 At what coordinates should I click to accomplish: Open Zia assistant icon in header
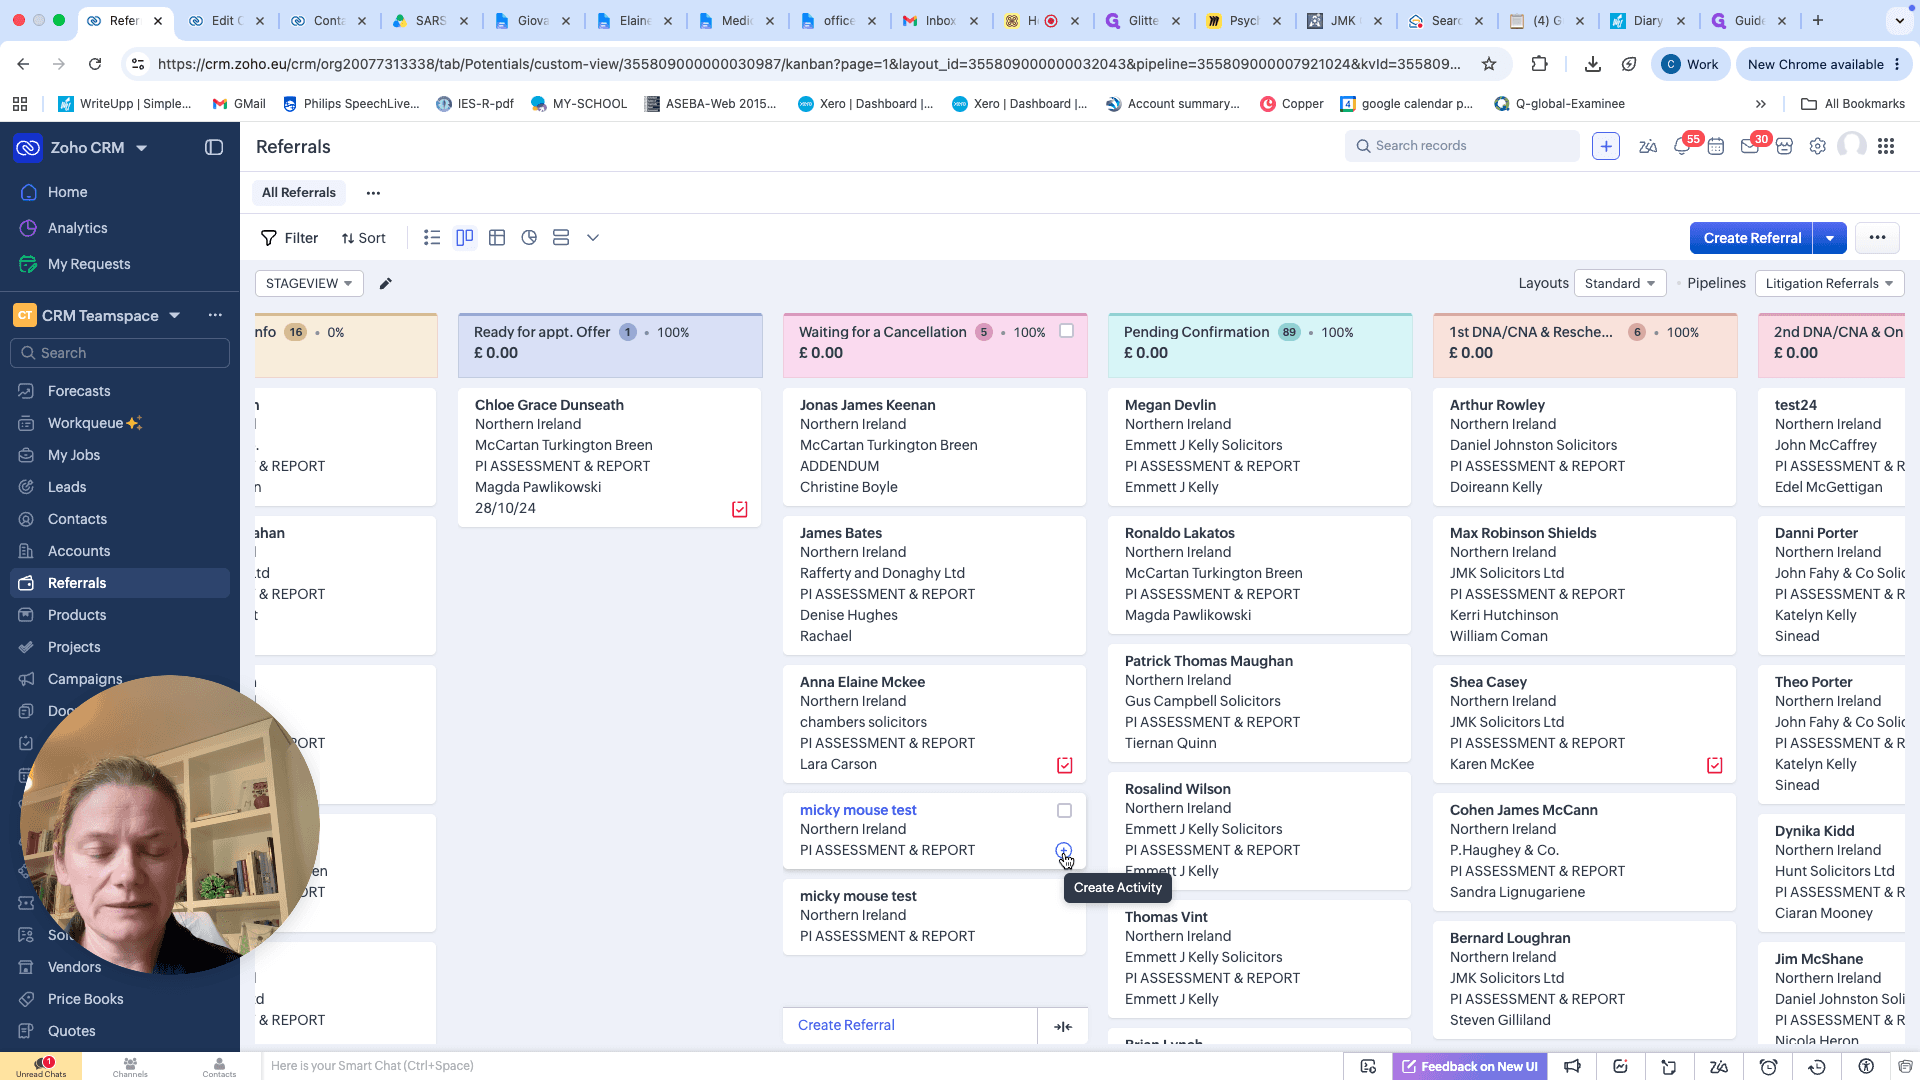click(1648, 146)
